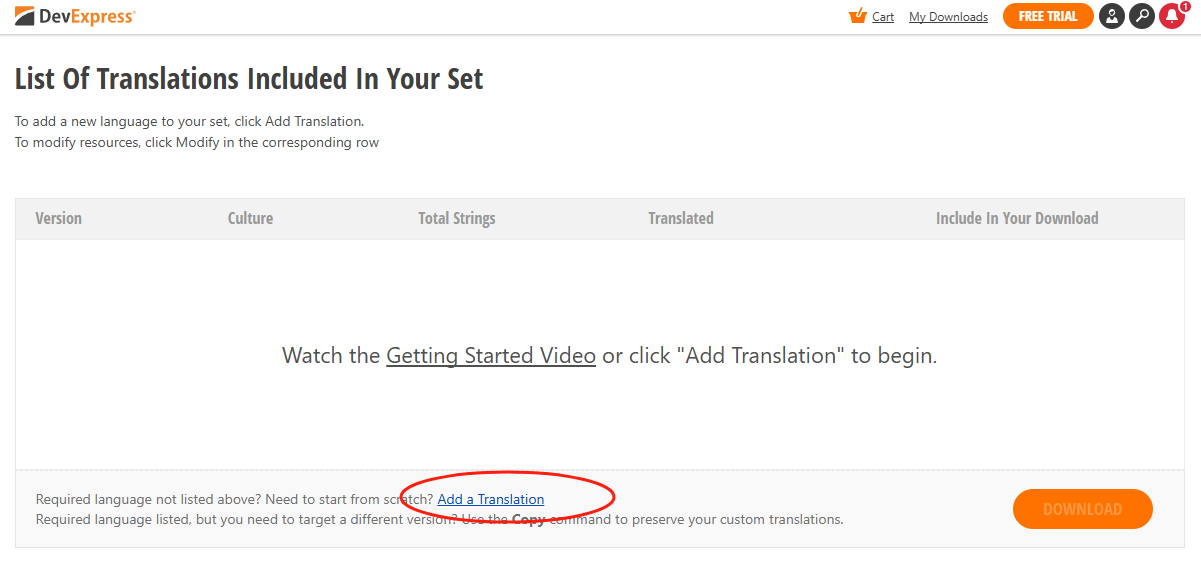Click the page title heading text
Screen dimensions: 1201x569
pyautogui.click(x=249, y=79)
